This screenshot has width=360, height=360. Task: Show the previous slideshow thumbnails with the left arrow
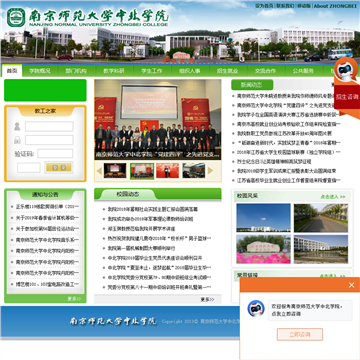[99, 171]
